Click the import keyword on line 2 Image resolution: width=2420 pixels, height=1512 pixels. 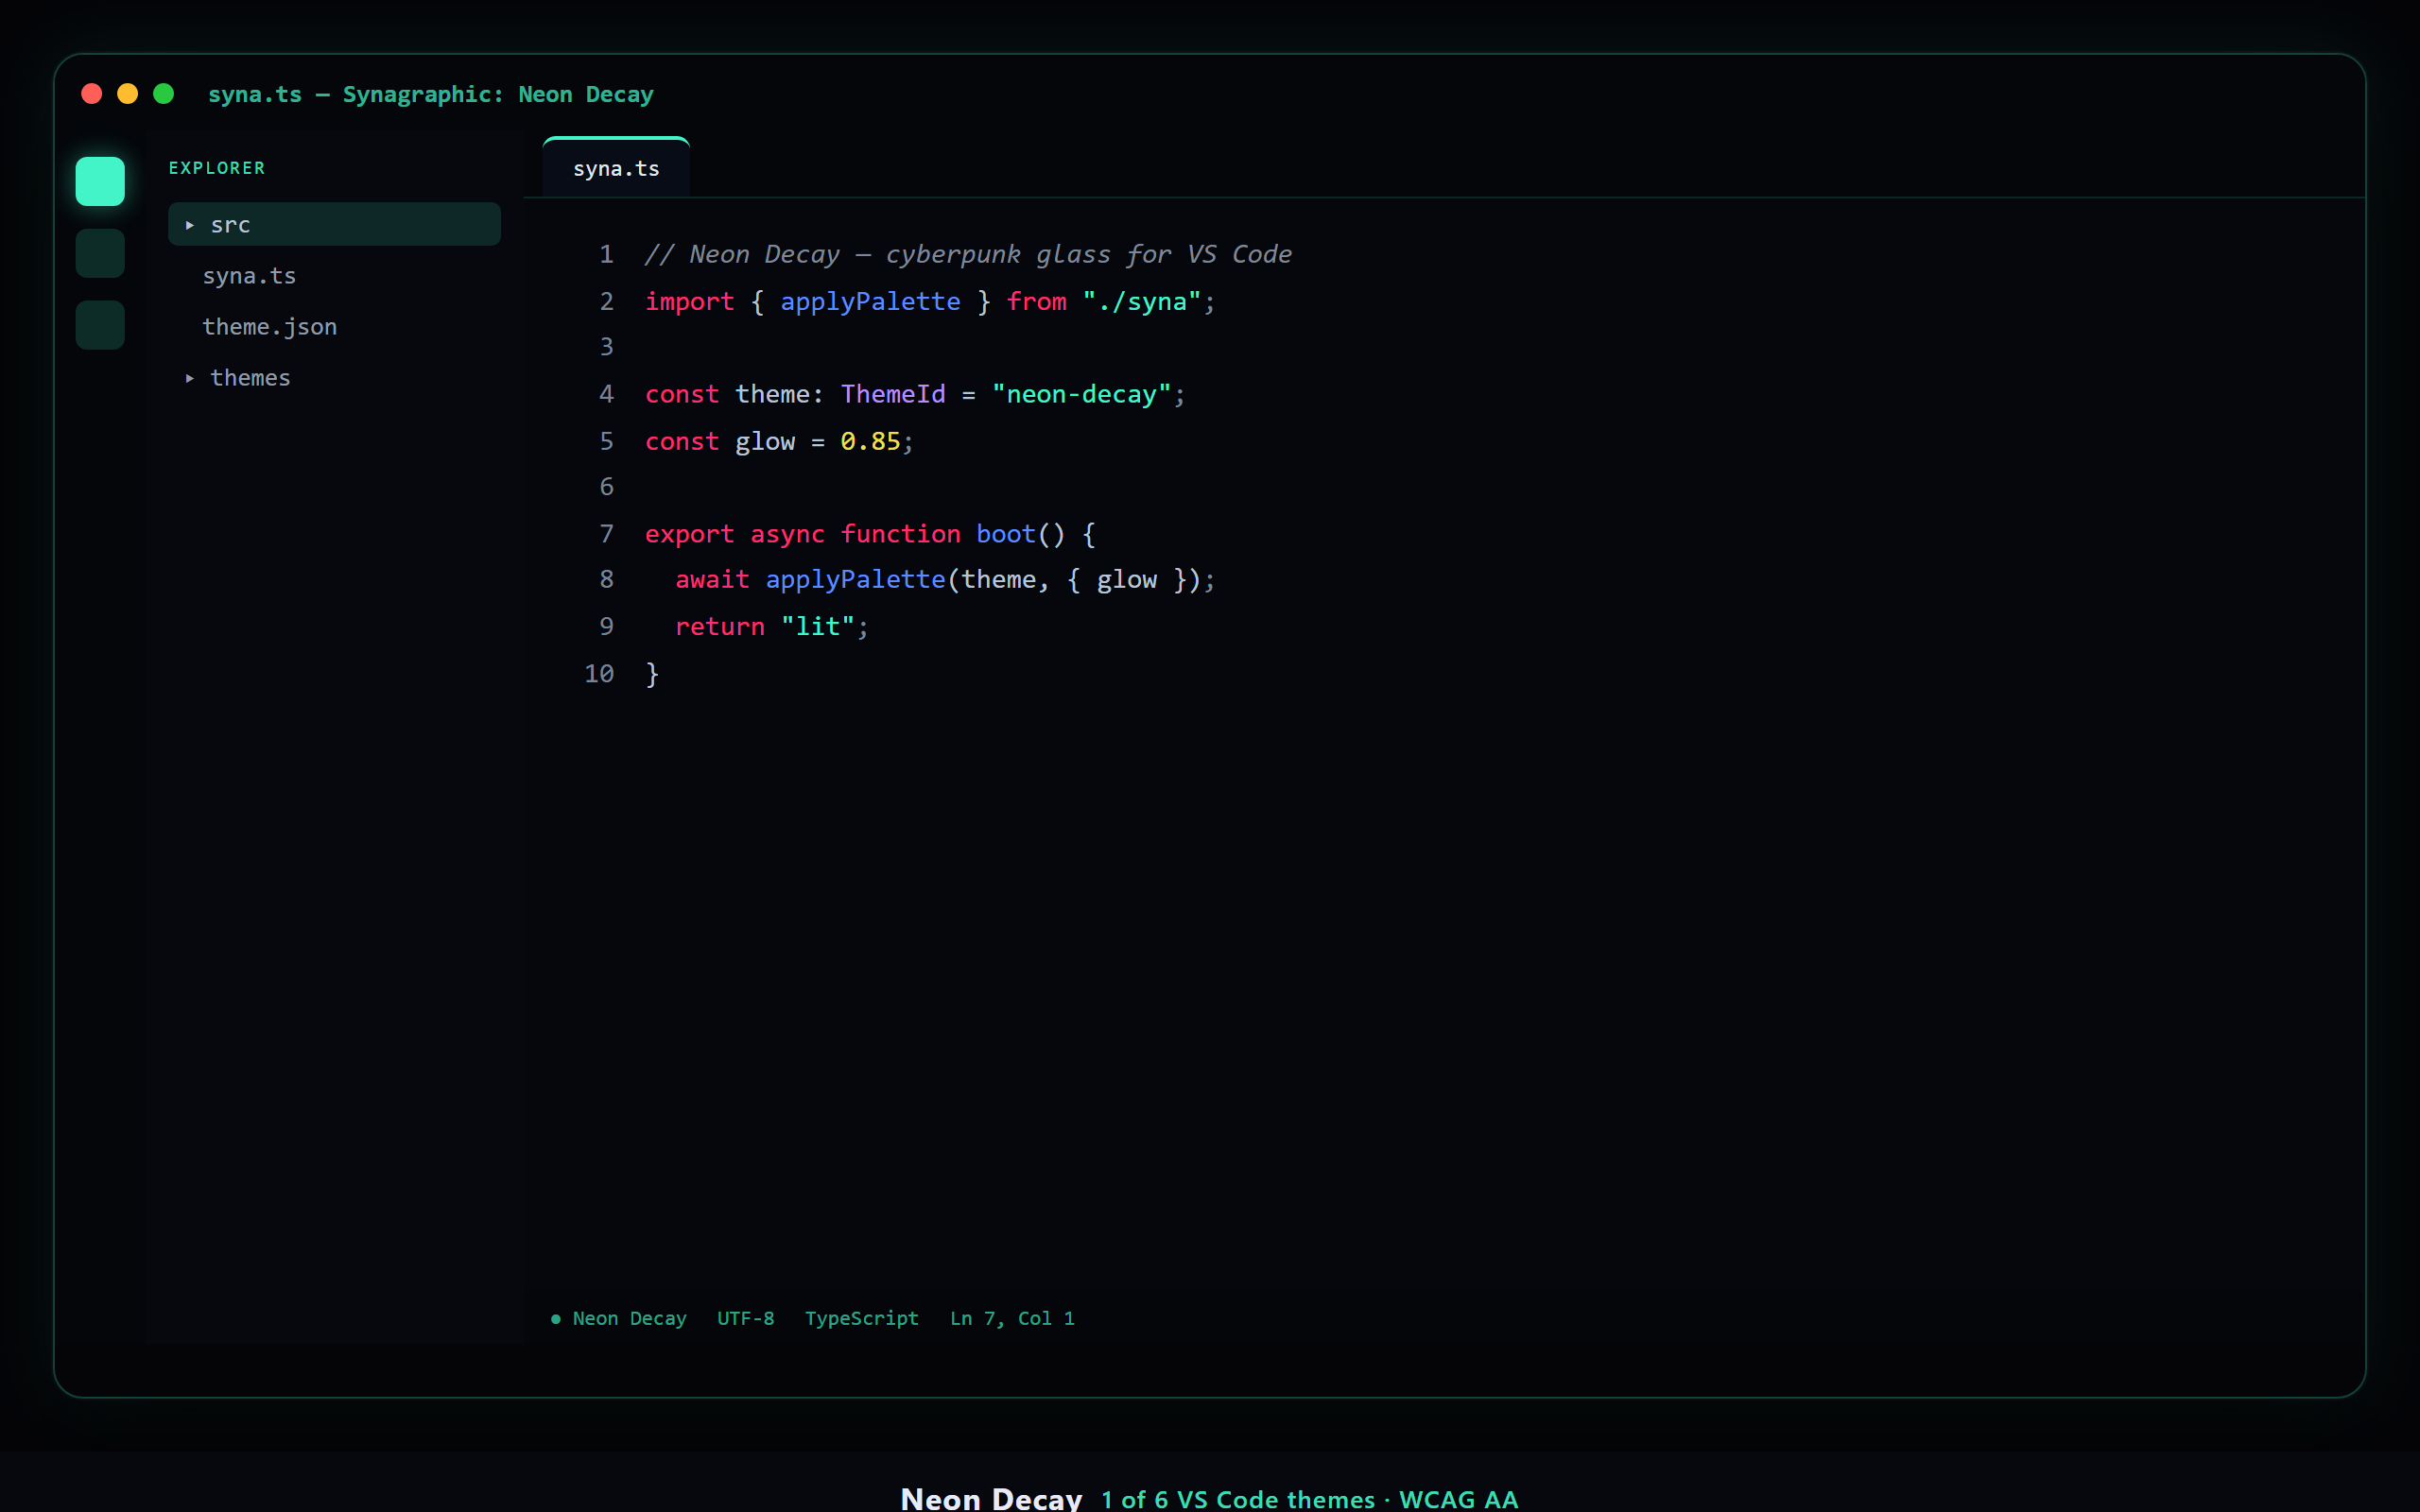coord(689,301)
